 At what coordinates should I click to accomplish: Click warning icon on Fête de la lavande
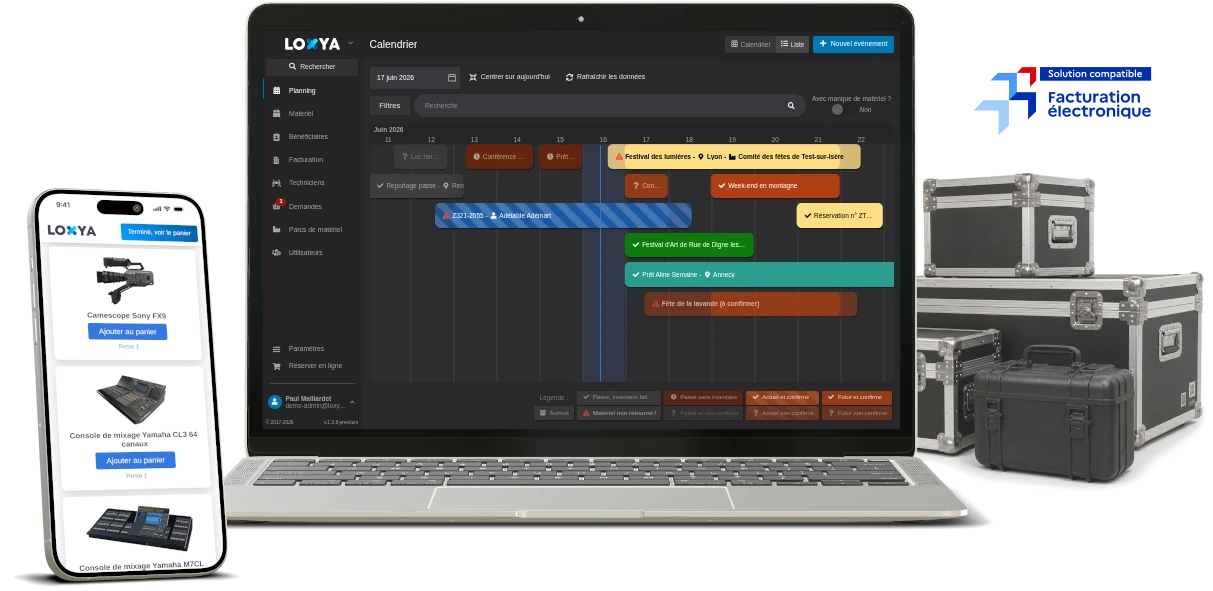tap(655, 303)
